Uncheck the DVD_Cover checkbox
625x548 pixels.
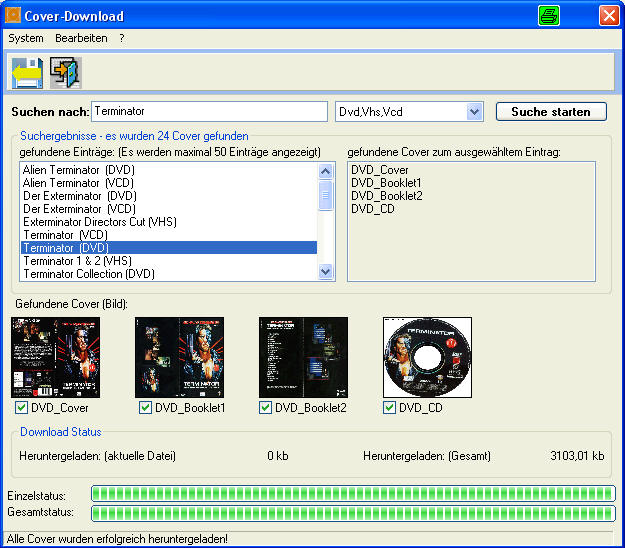pyautogui.click(x=21, y=408)
